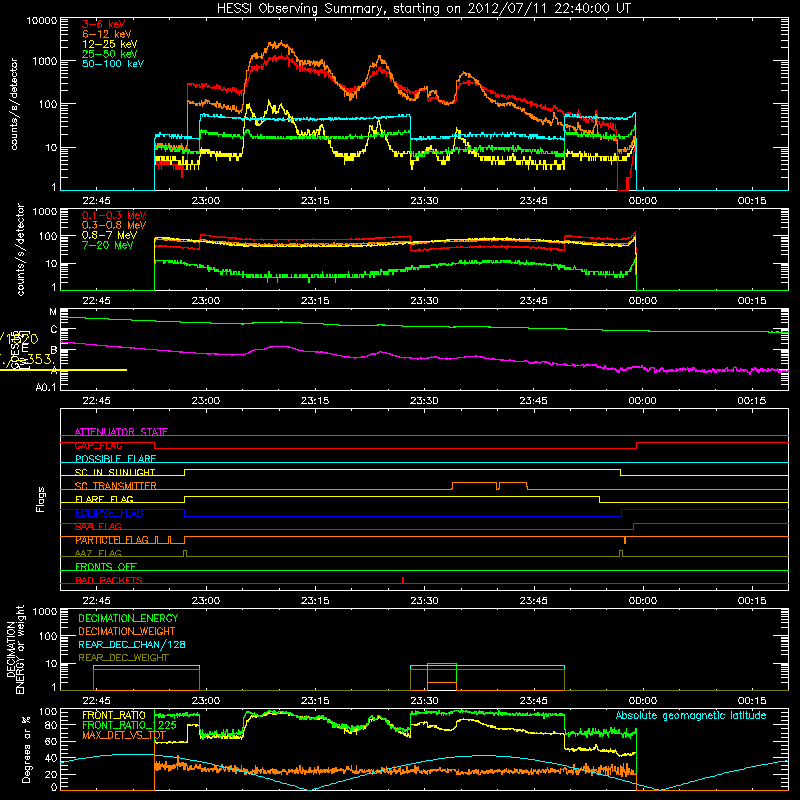Click the ATTENUATOR_STATE flag label
The image size is (800, 800).
[x=121, y=432]
